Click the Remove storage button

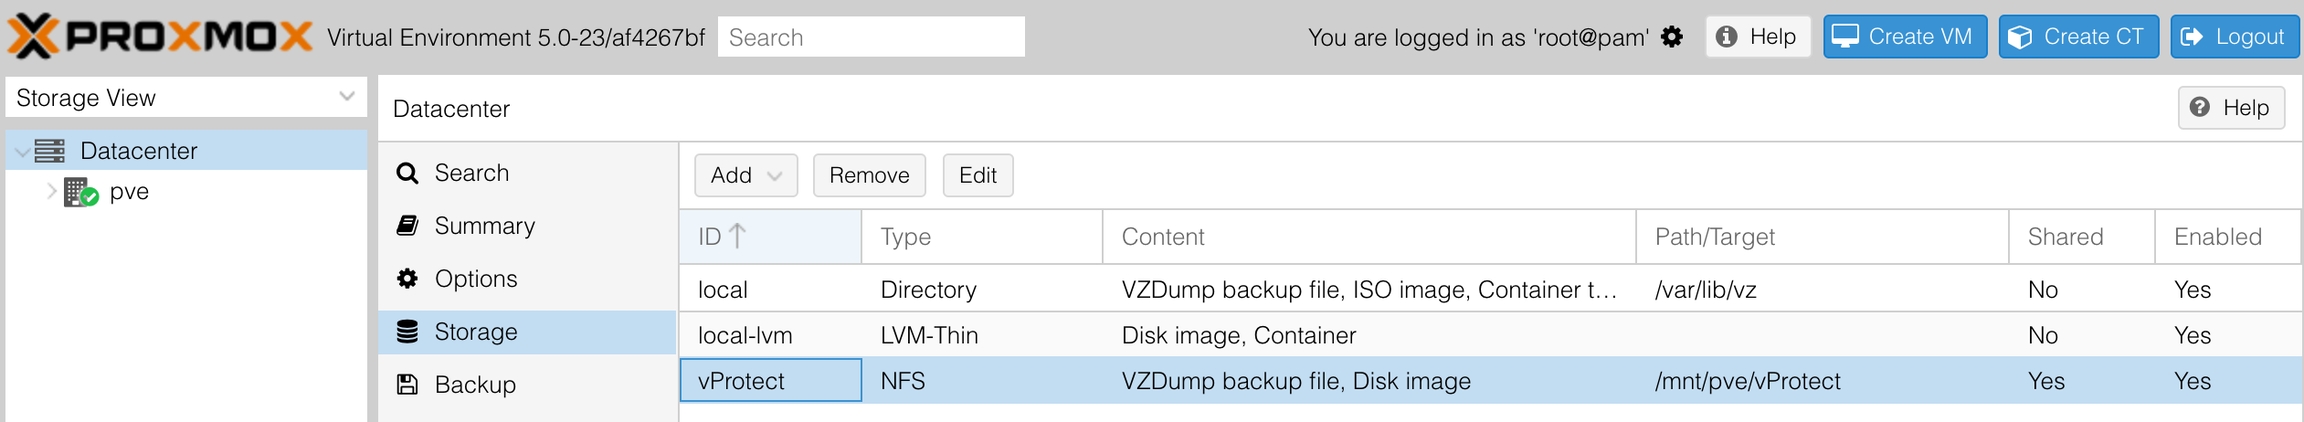click(x=869, y=176)
